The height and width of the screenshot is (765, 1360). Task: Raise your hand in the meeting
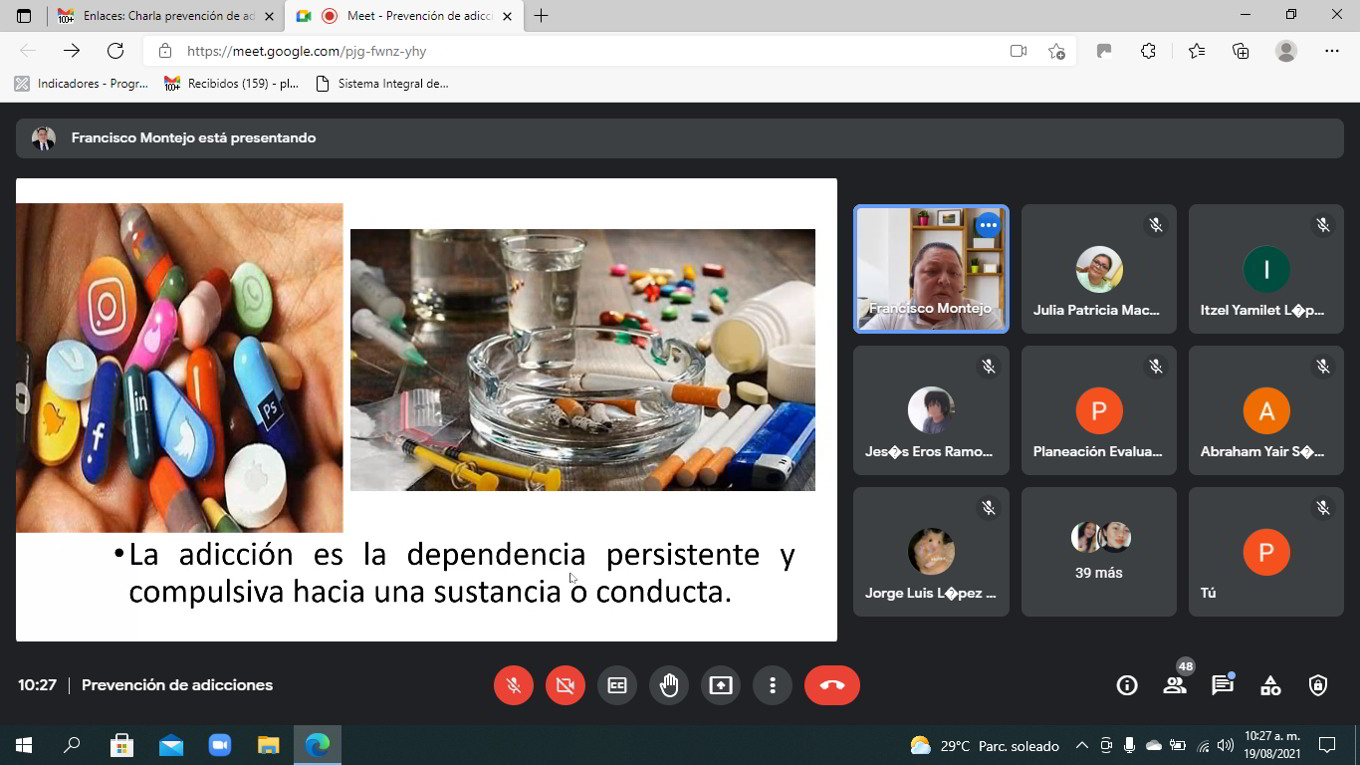669,685
